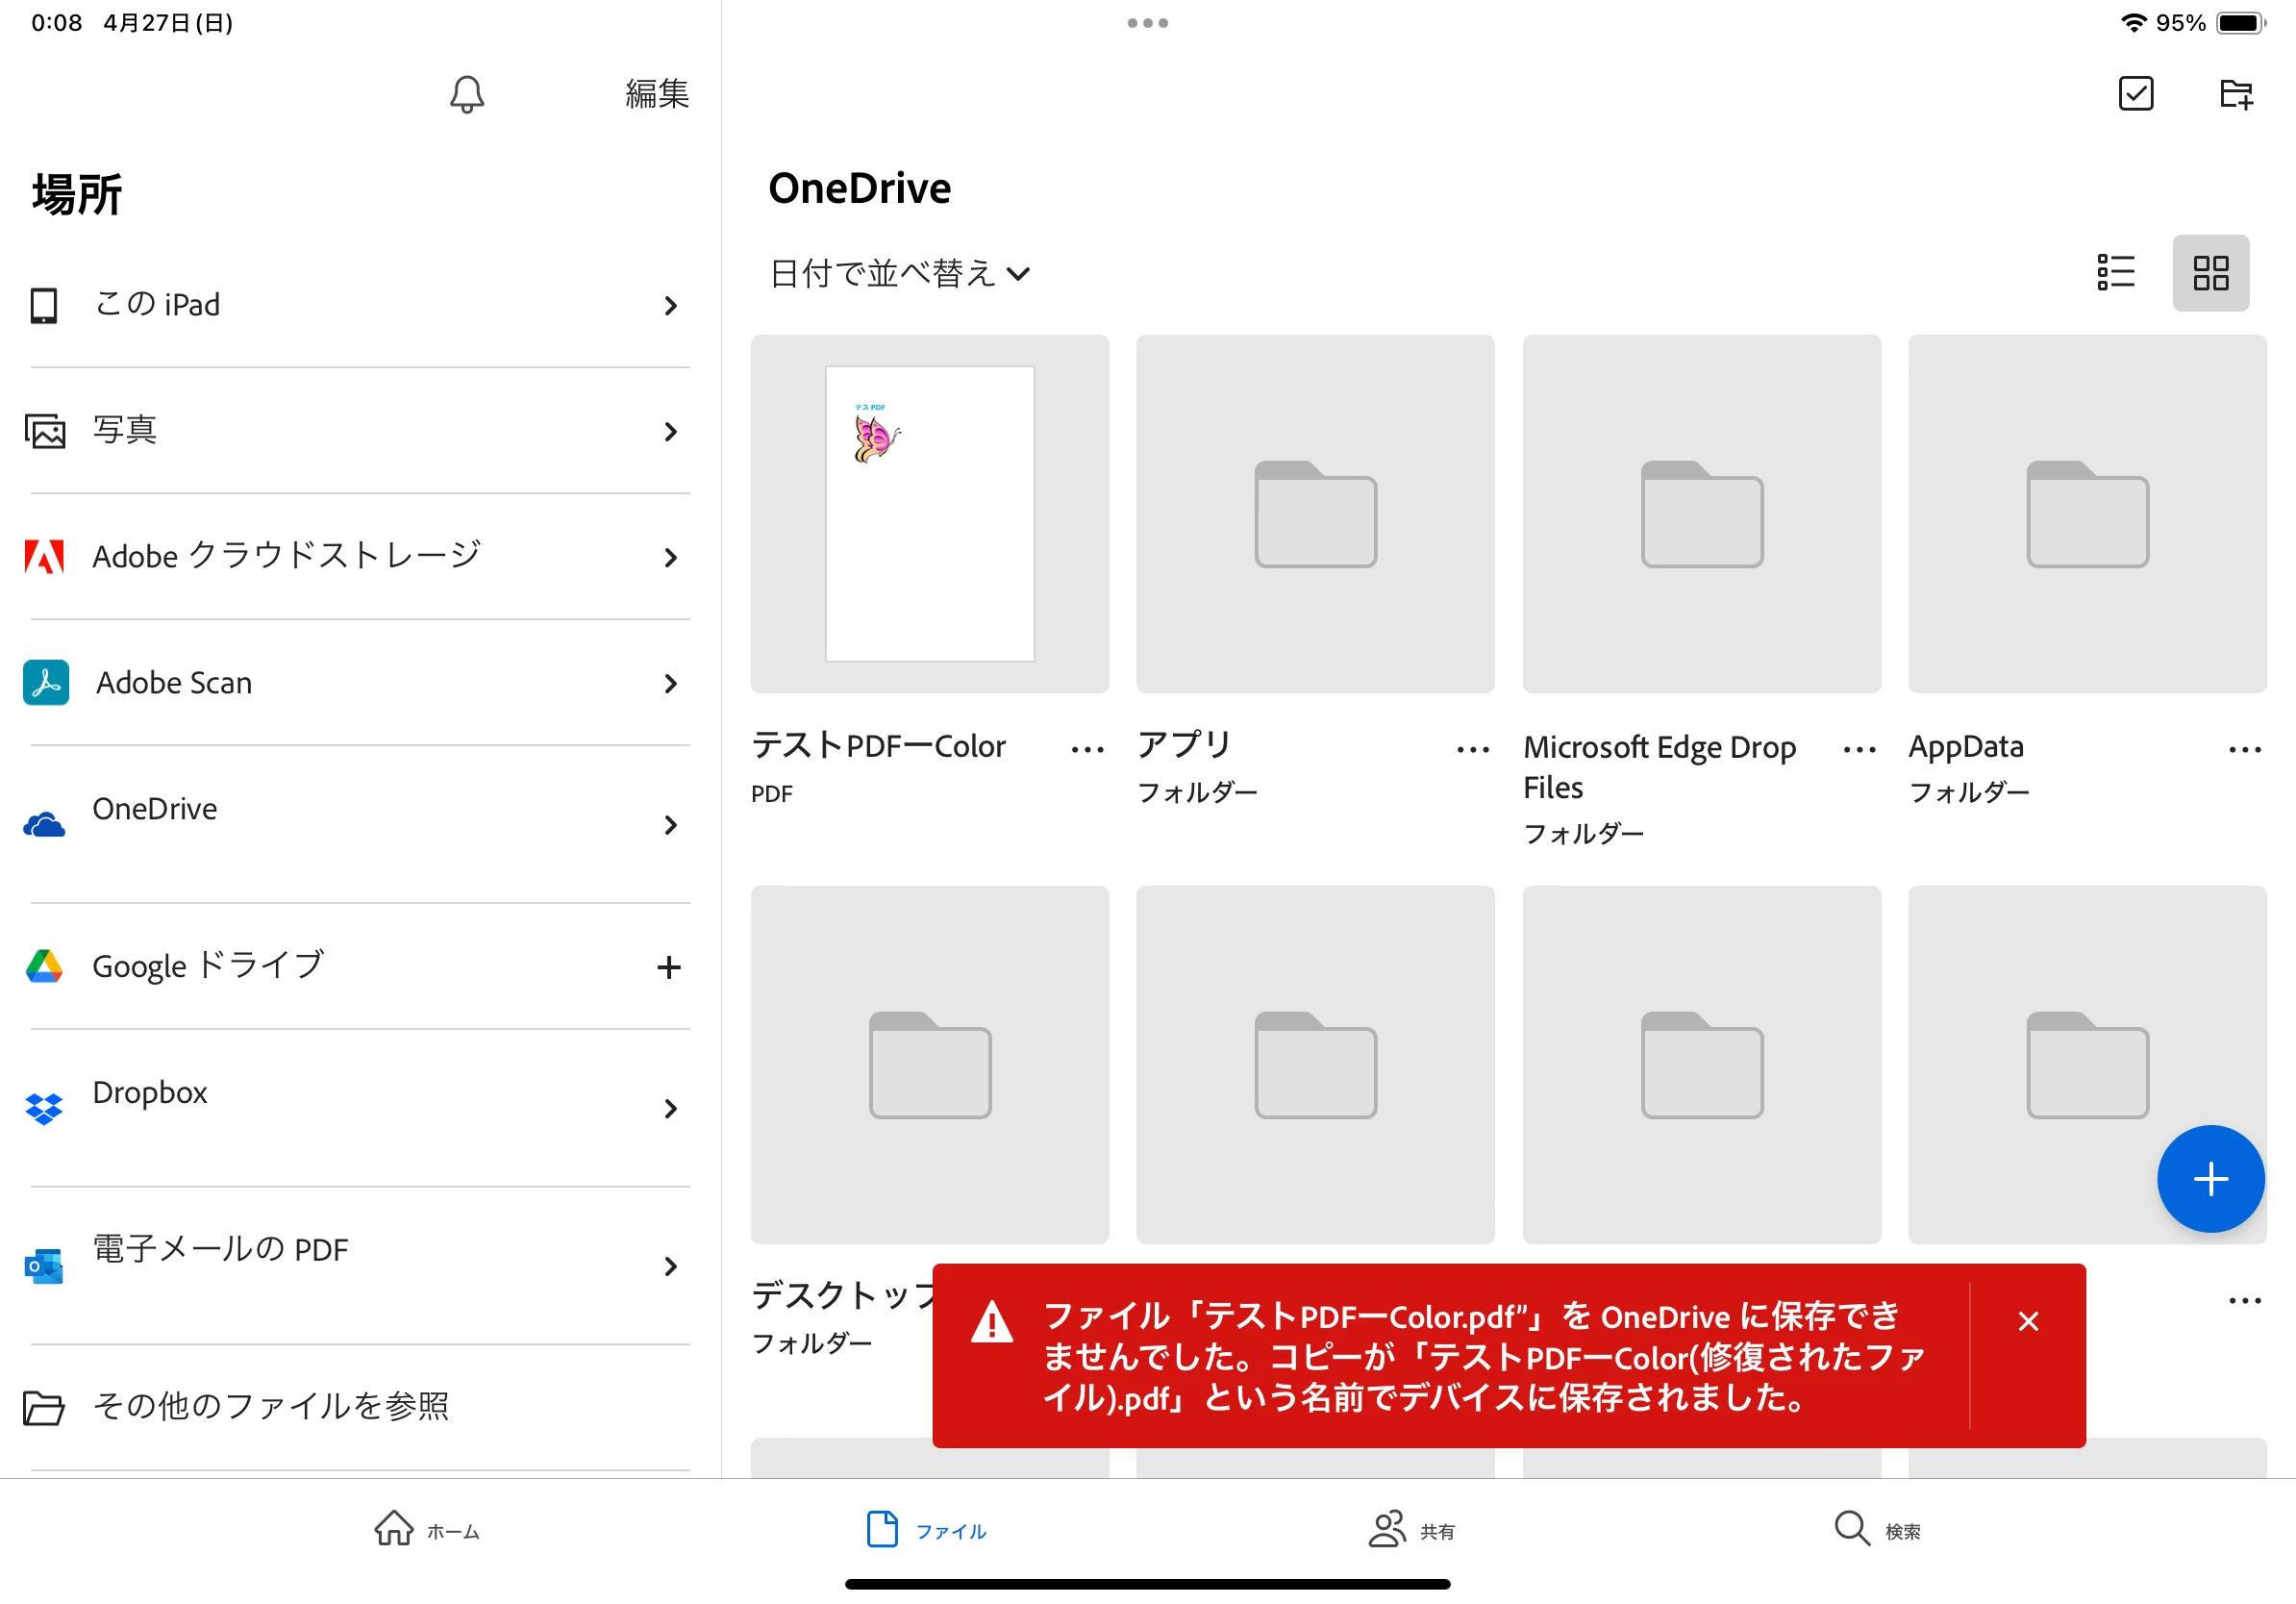Open the テストPDFーColor thumbnail

coord(929,514)
